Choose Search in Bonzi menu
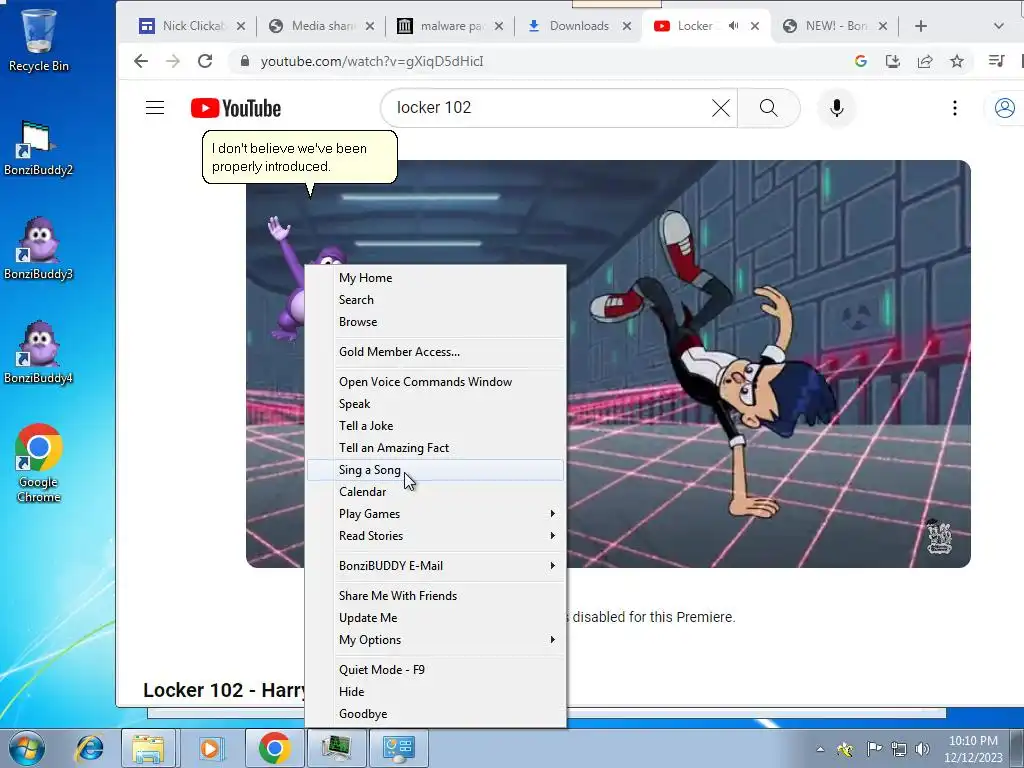The width and height of the screenshot is (1024, 768). [435, 300]
